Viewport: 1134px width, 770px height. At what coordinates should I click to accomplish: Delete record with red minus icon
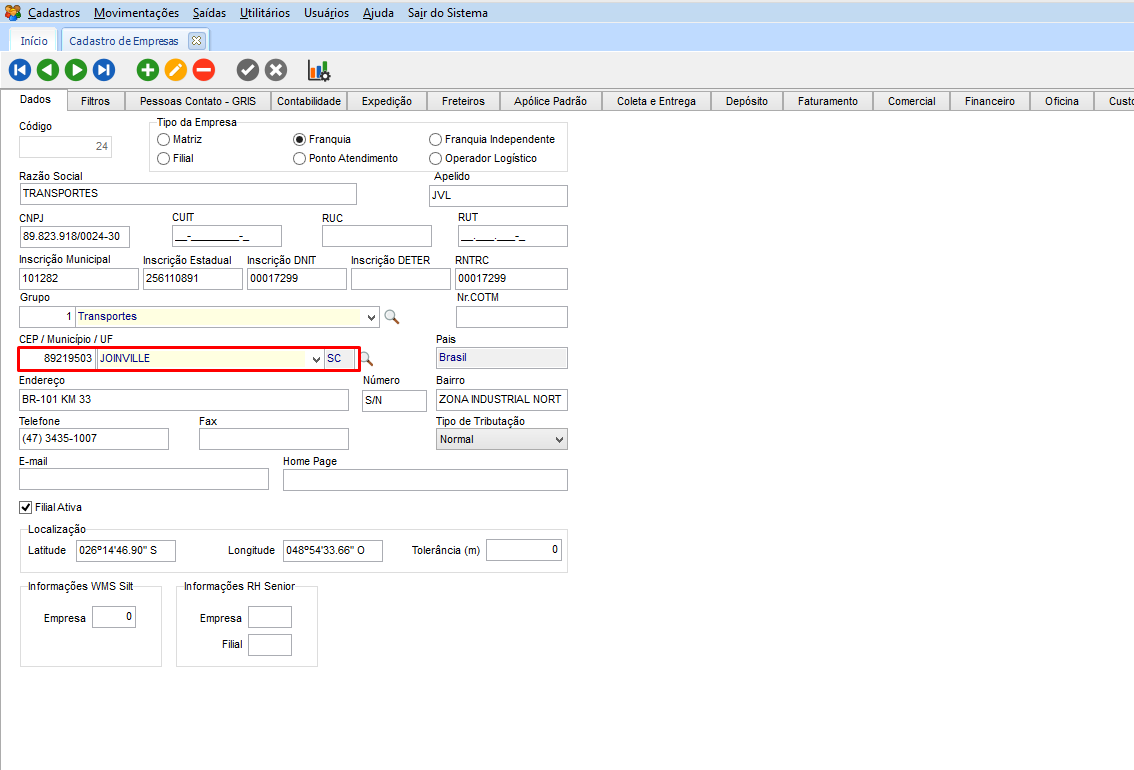(204, 70)
